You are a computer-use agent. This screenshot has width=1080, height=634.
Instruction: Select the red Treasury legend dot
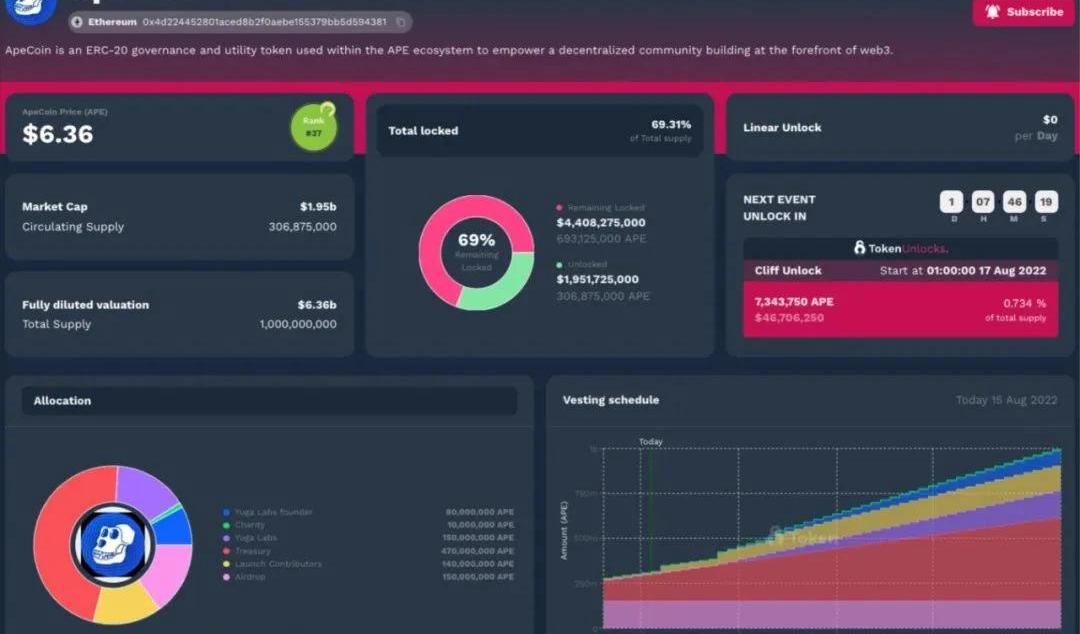[227, 551]
